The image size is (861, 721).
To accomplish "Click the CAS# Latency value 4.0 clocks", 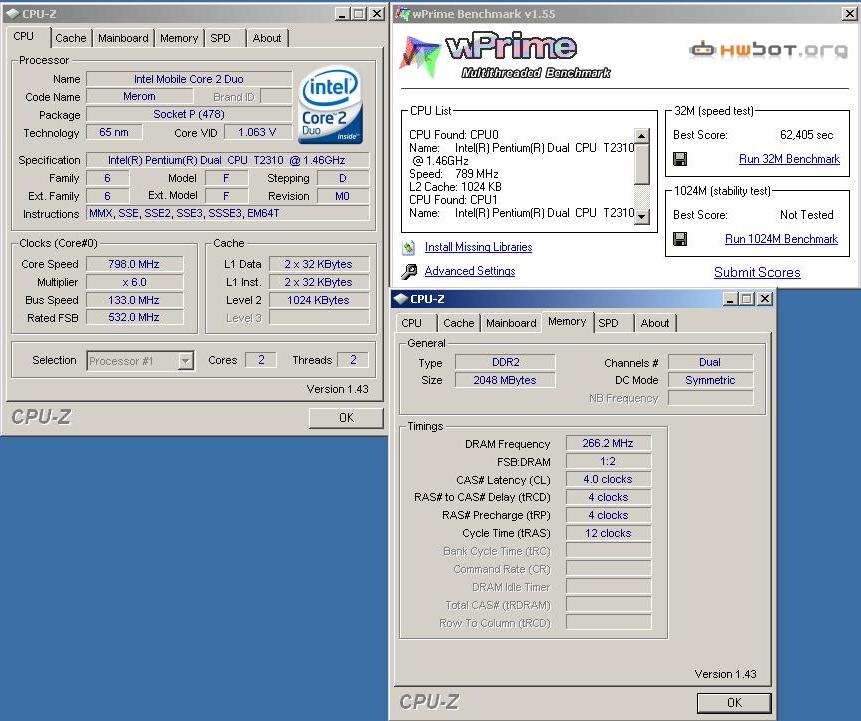I will (608, 479).
